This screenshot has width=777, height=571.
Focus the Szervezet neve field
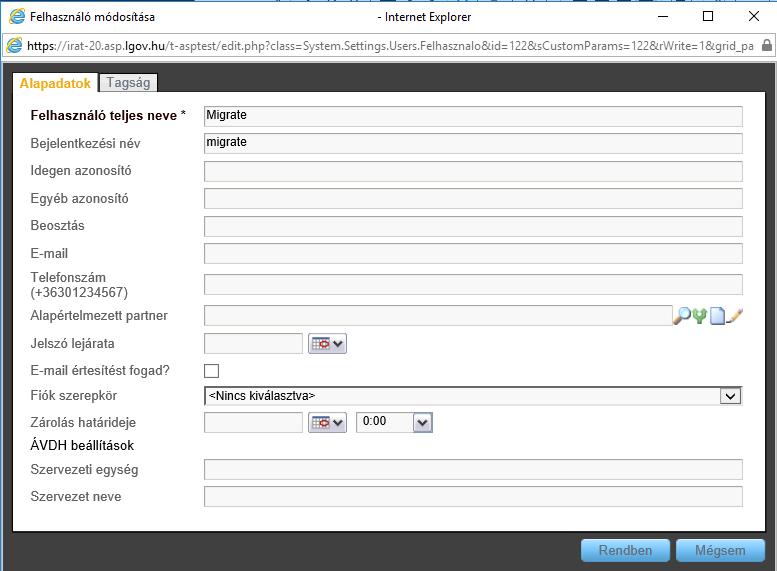[473, 497]
